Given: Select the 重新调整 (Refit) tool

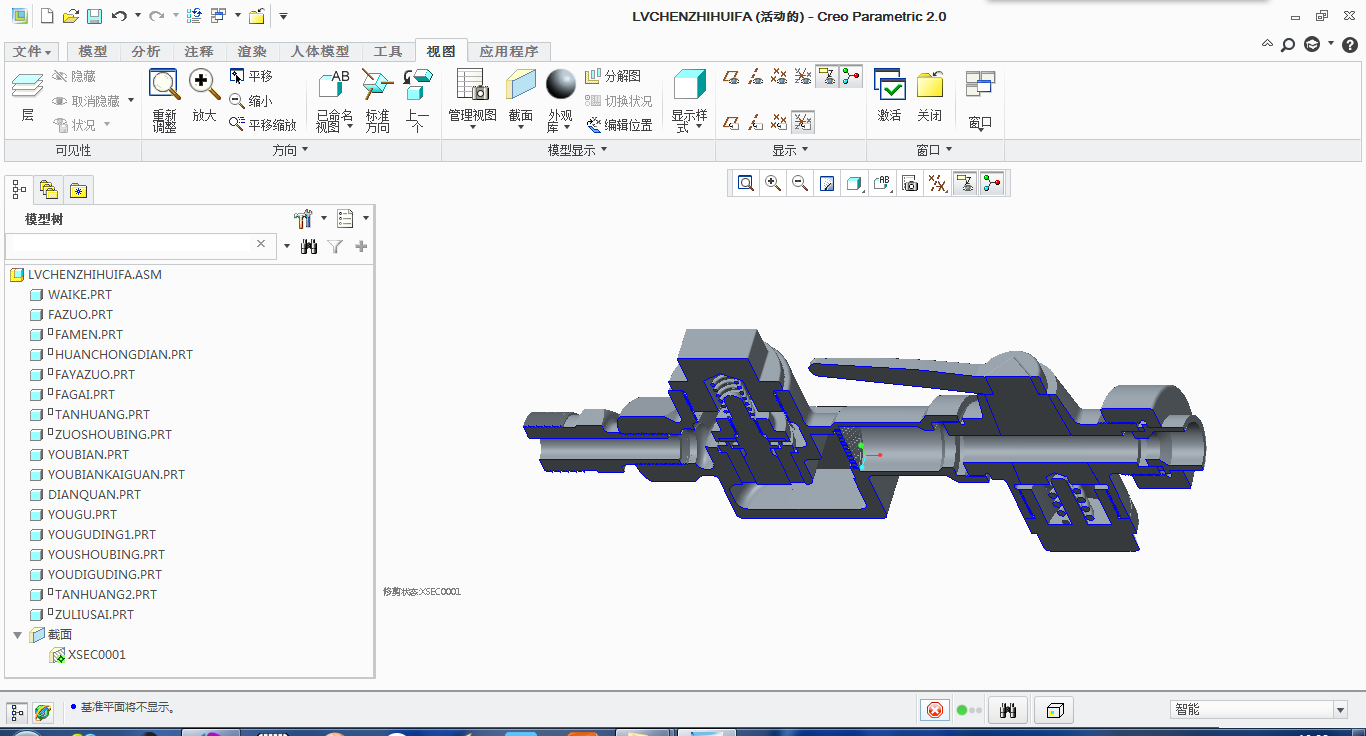Looking at the screenshot, I should pyautogui.click(x=163, y=95).
